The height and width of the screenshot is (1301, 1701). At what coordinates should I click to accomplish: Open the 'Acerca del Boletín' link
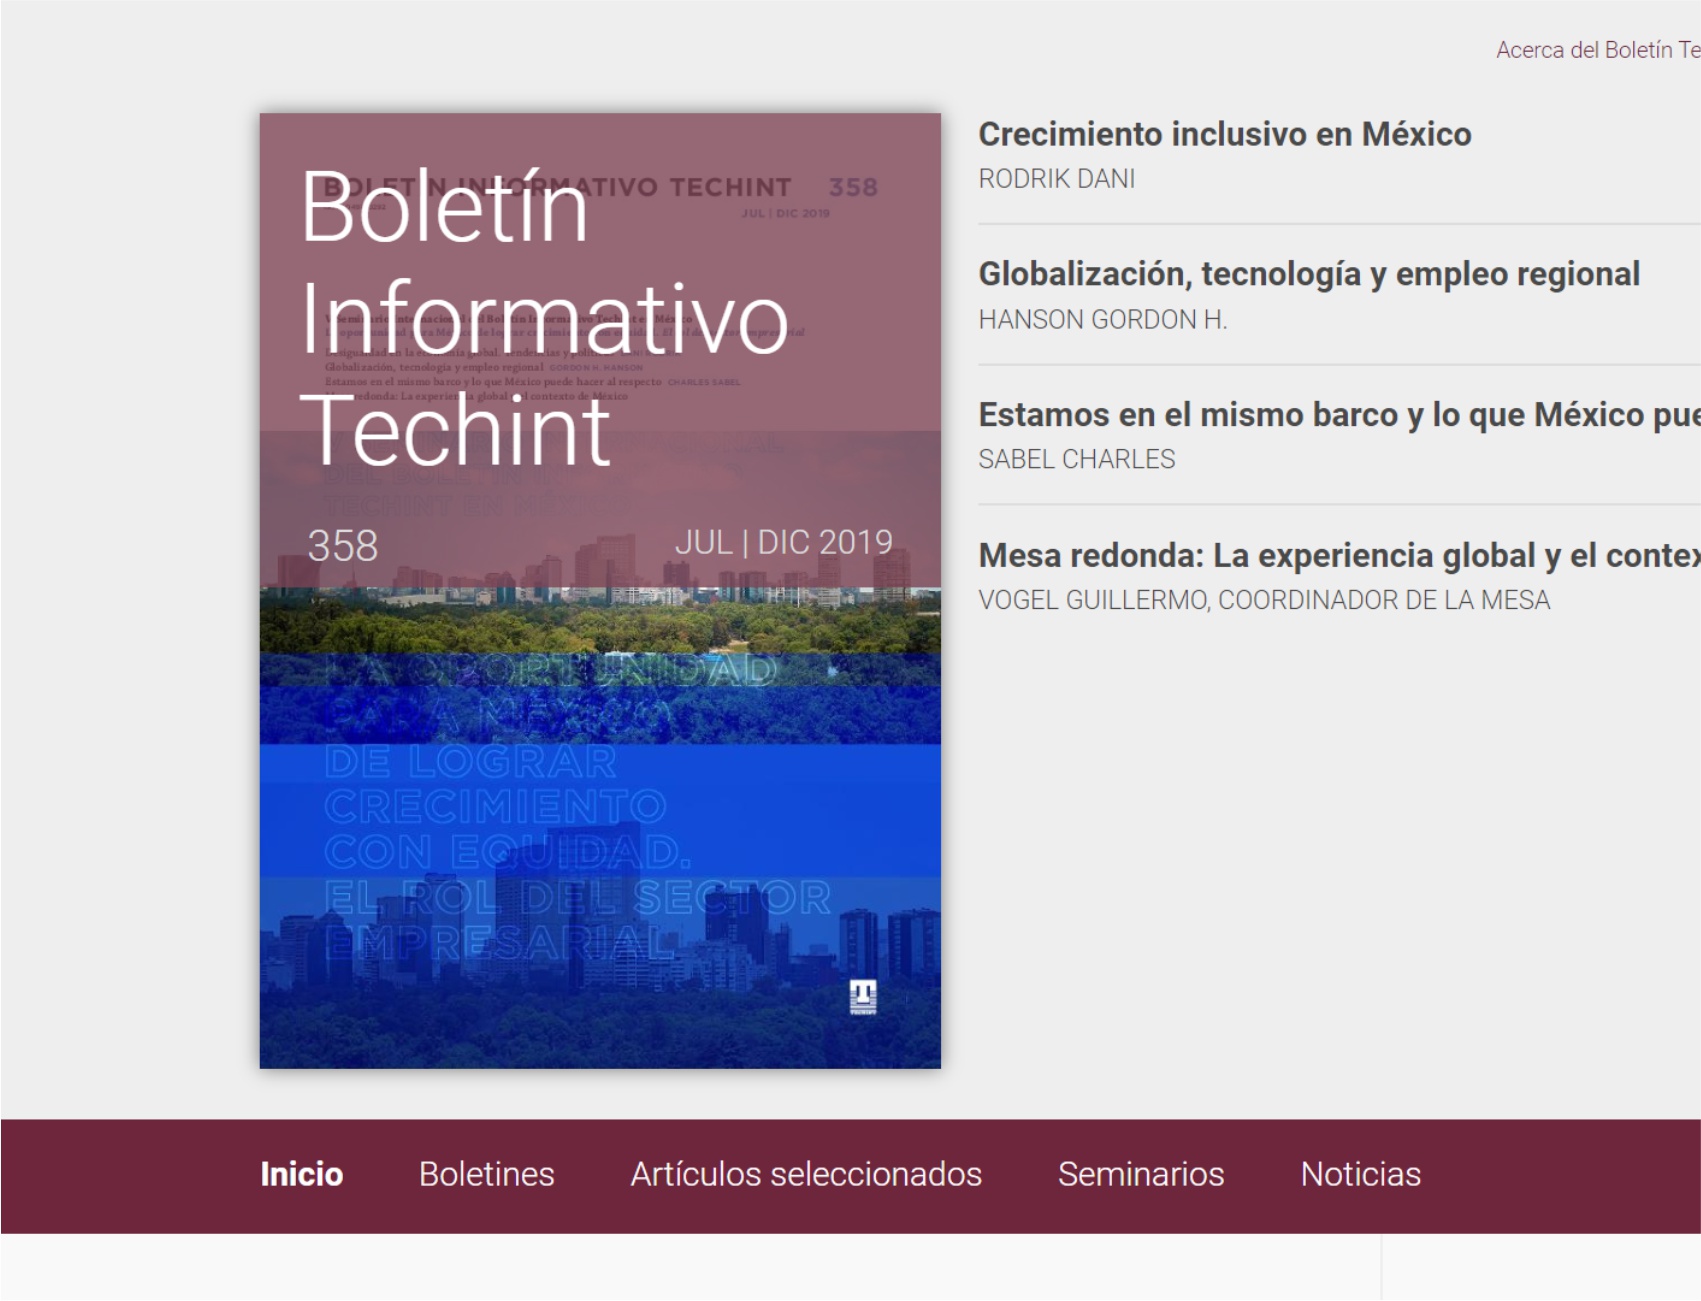click(x=1598, y=50)
